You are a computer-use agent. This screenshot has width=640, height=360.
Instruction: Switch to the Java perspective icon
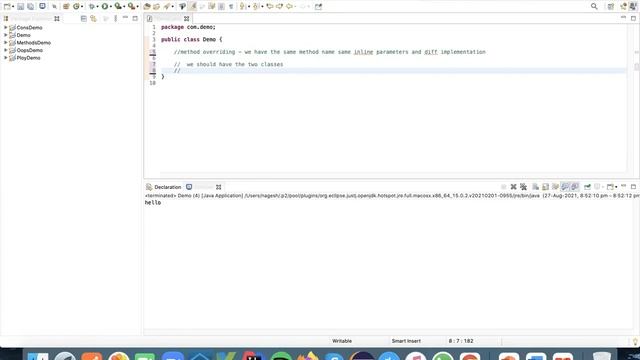[x=633, y=6]
